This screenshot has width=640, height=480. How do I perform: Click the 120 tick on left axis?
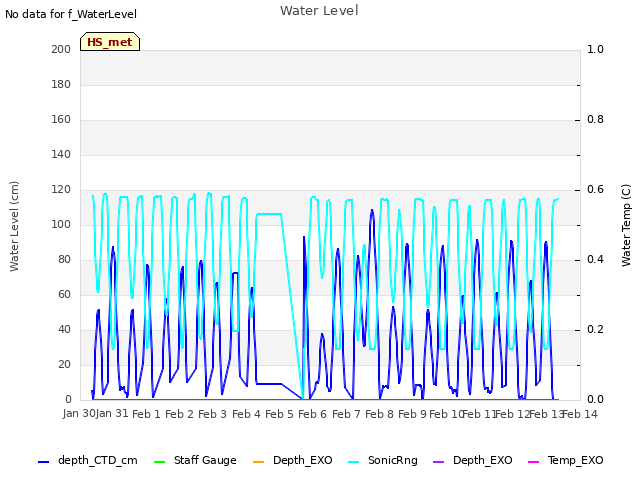(61, 190)
